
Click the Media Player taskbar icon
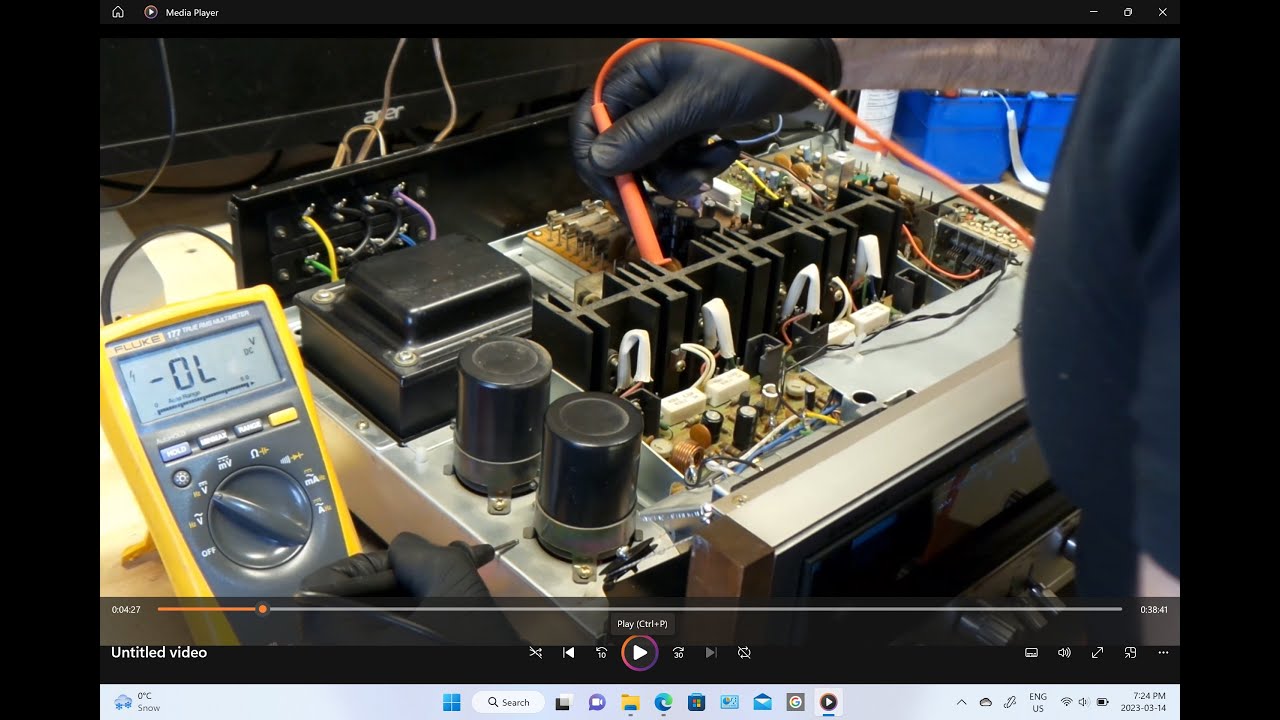click(x=828, y=702)
